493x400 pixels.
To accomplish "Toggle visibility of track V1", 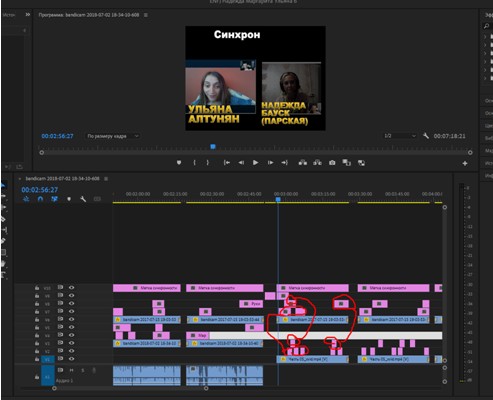I will coord(71,359).
